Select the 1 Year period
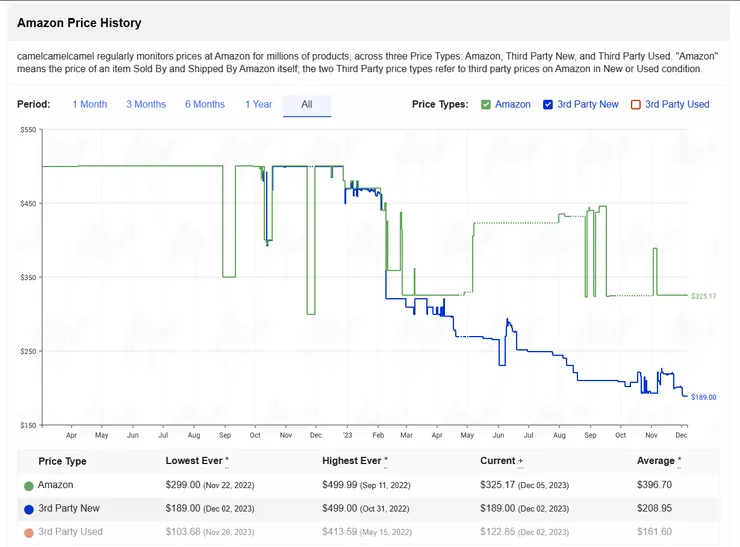The image size is (740, 547). [258, 104]
